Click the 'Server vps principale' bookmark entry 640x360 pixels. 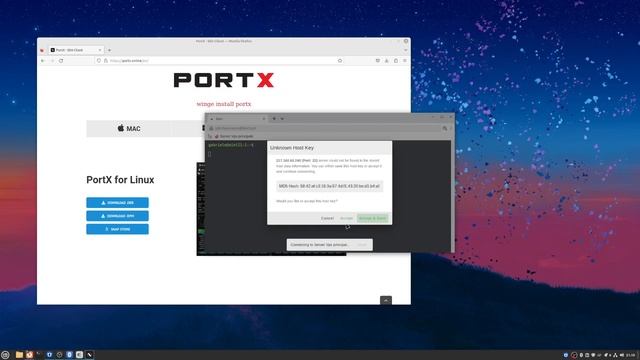pyautogui.click(x=234, y=136)
